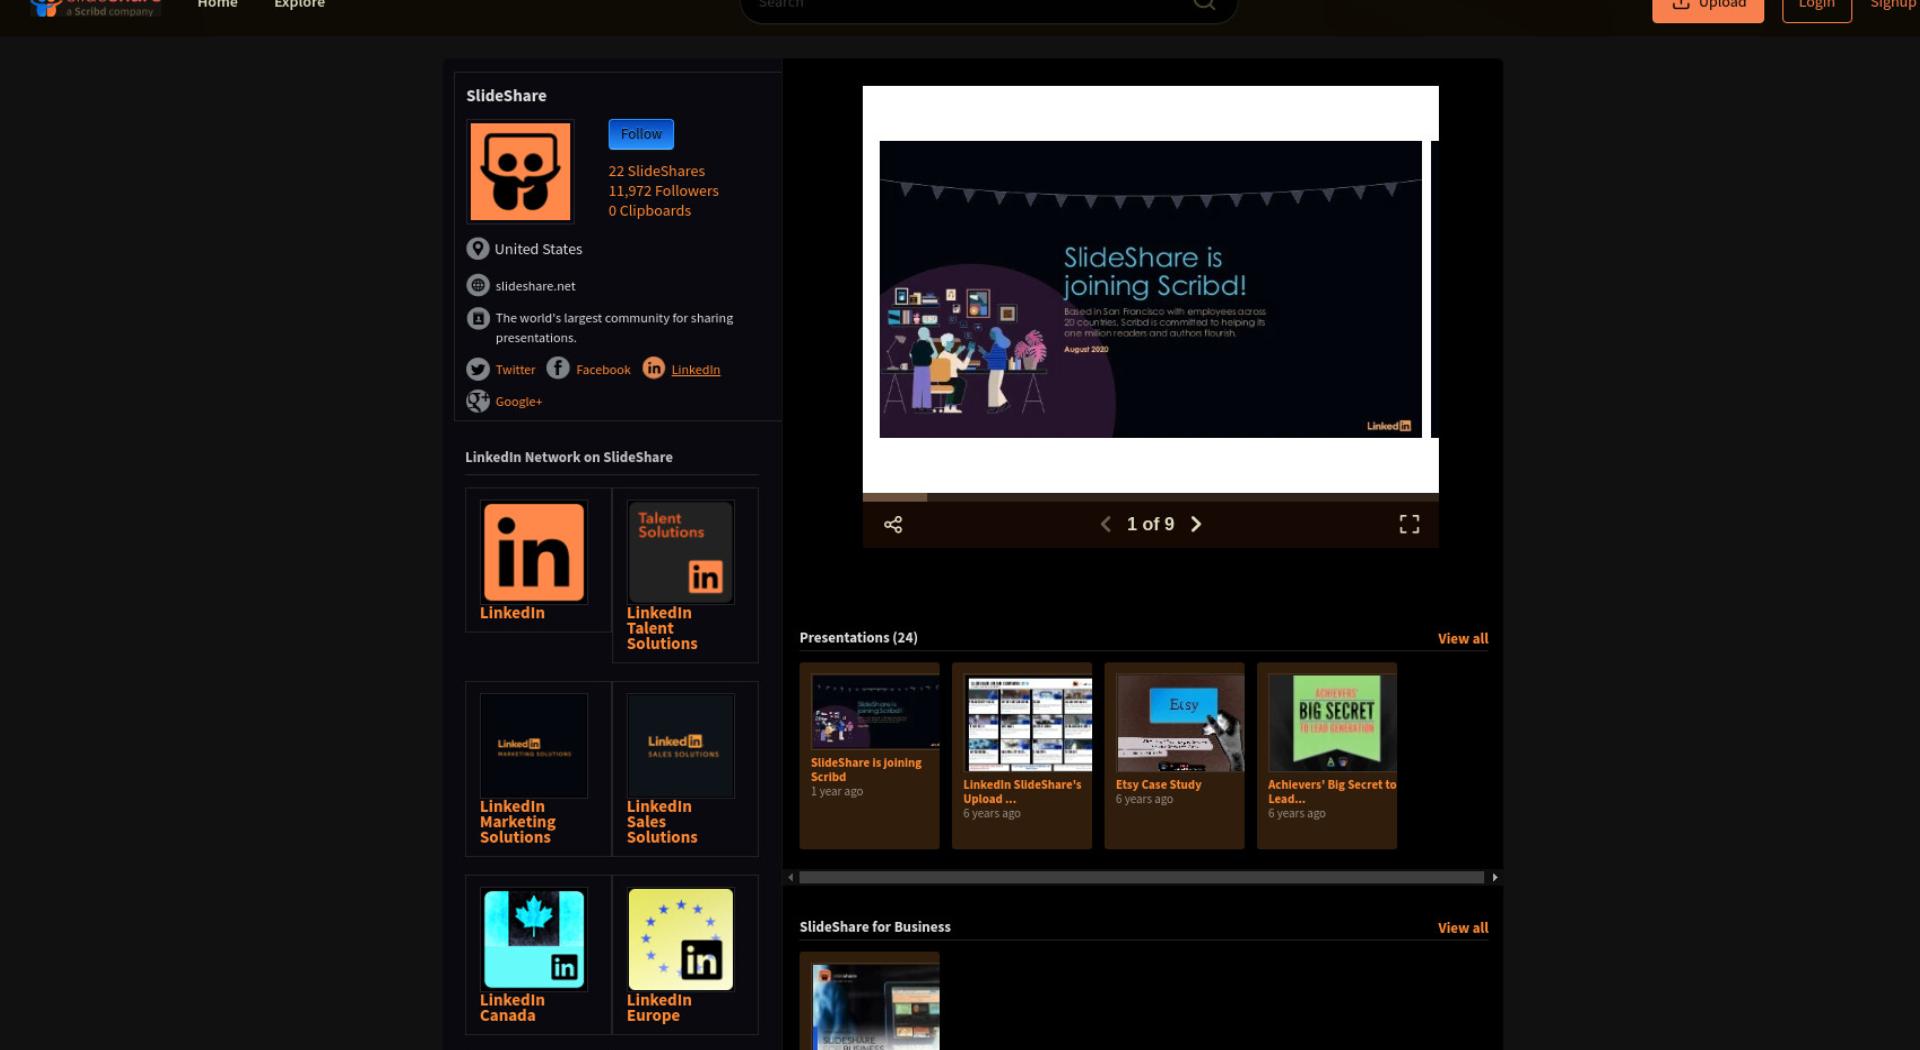The width and height of the screenshot is (1920, 1050).
Task: Click the '1 of 9' slide counter
Action: (x=1151, y=524)
